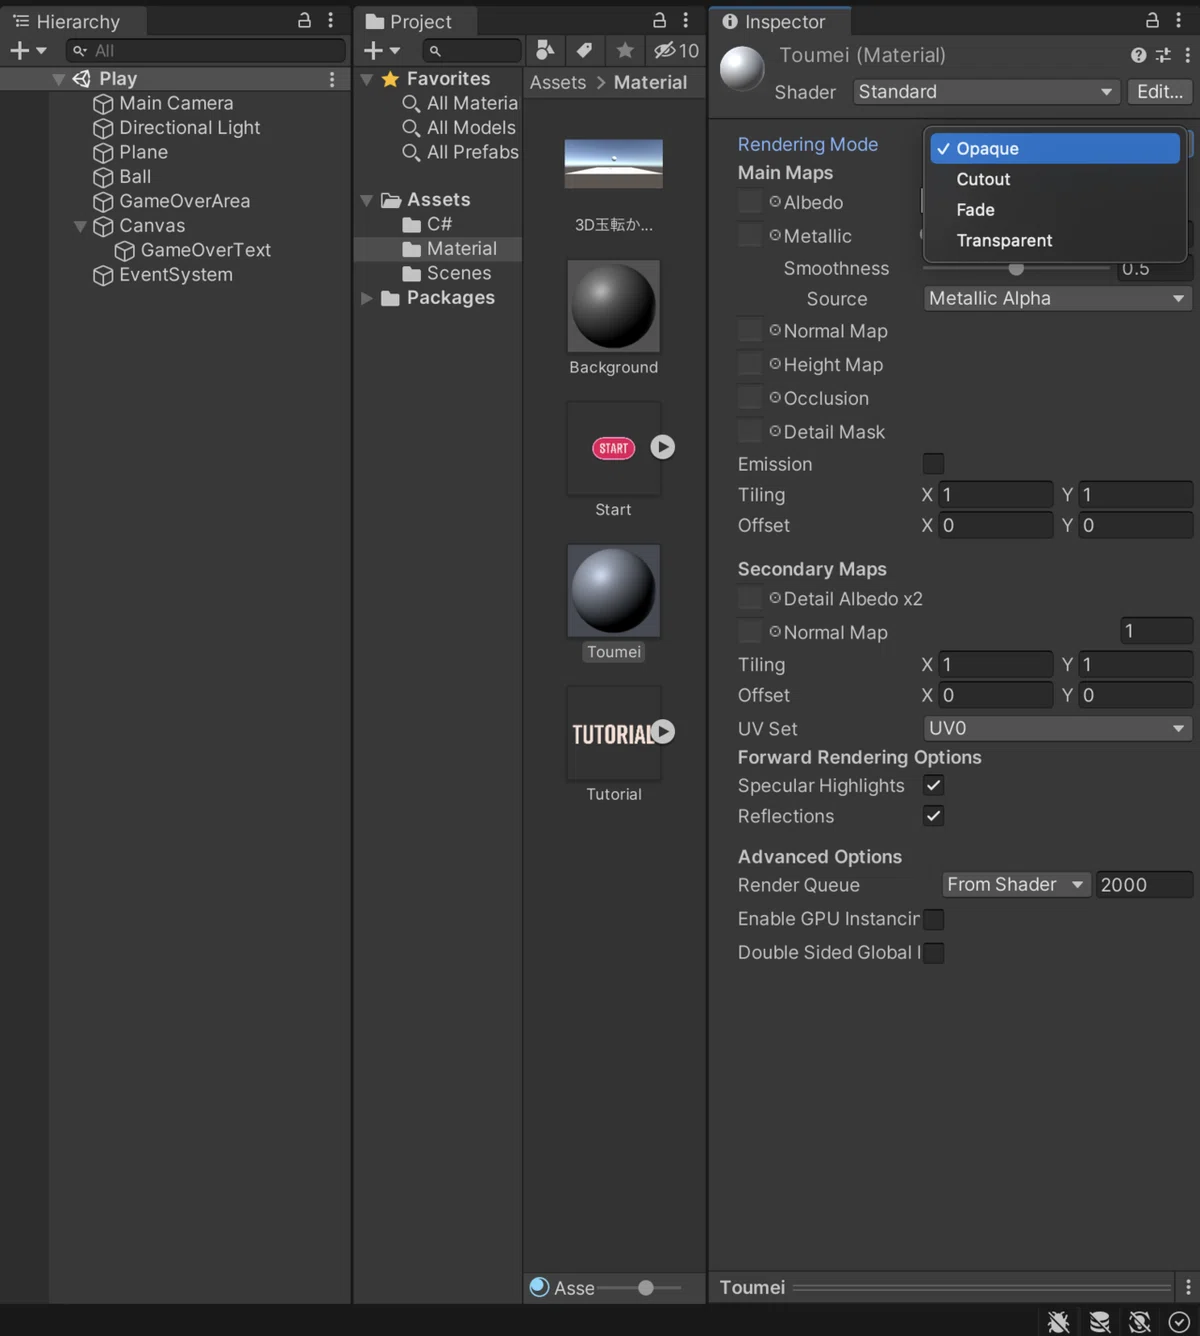Collapse the Canvas object children
Viewport: 1200px width, 1336px height.
[80, 226]
